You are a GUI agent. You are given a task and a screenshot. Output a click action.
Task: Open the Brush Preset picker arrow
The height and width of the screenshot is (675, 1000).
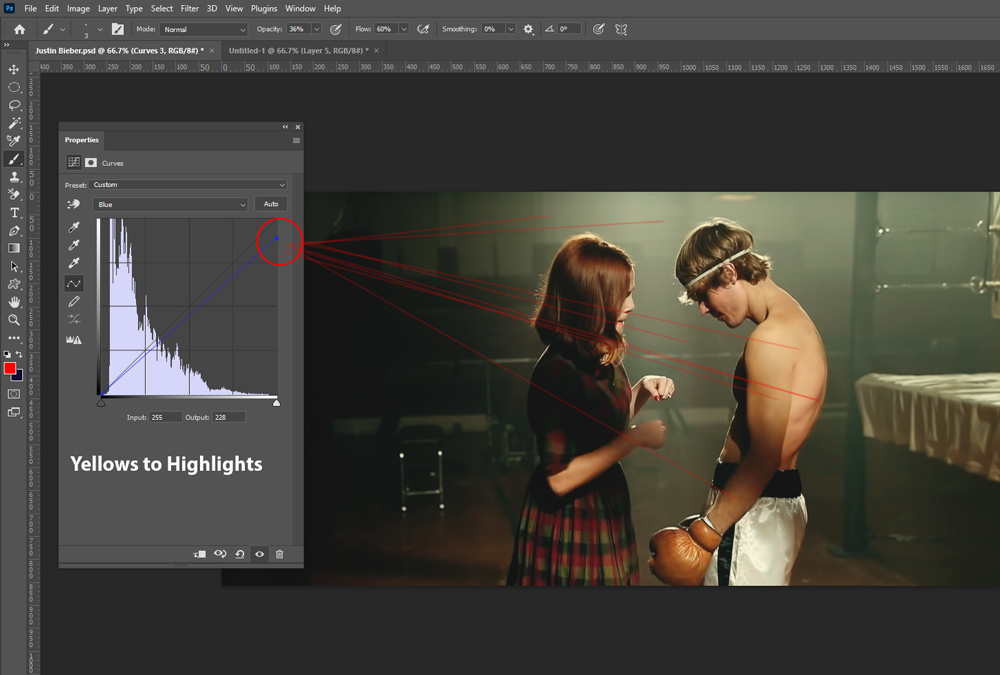click(x=100, y=29)
